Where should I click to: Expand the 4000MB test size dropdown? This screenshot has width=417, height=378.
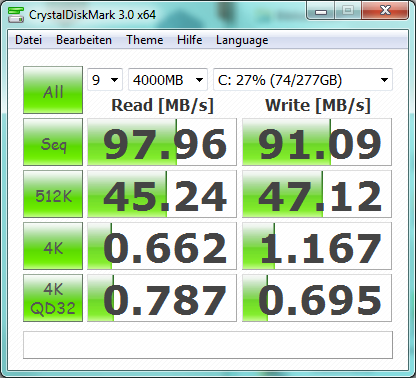click(x=168, y=80)
